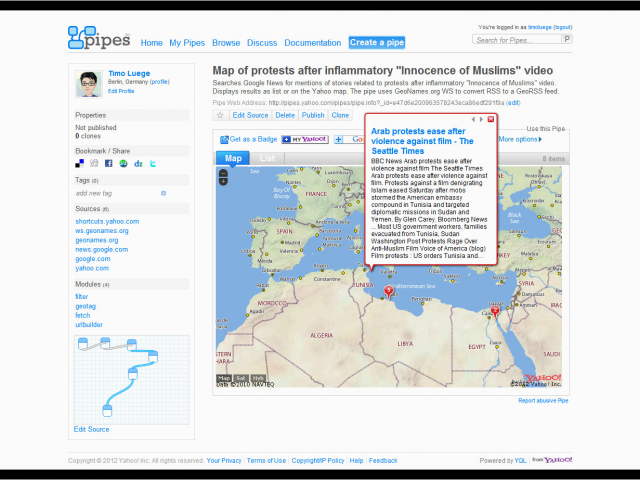
Task: Click edit link beside pipe web address
Action: pos(513,103)
